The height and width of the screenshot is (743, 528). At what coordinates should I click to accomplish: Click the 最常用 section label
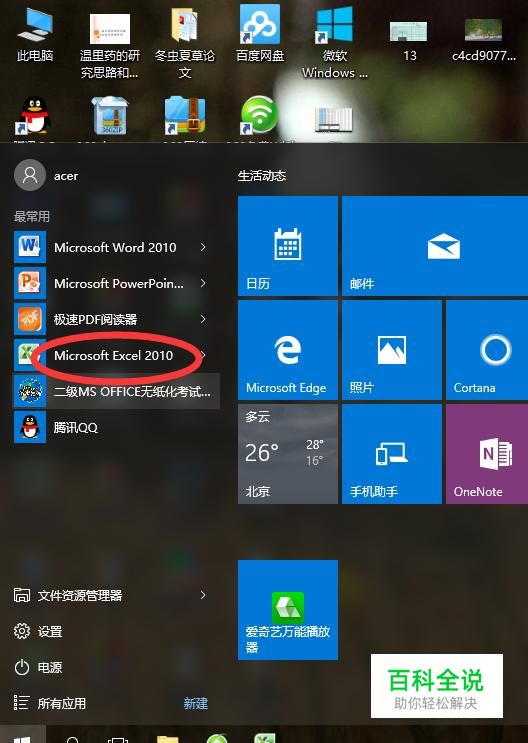pyautogui.click(x=32, y=216)
